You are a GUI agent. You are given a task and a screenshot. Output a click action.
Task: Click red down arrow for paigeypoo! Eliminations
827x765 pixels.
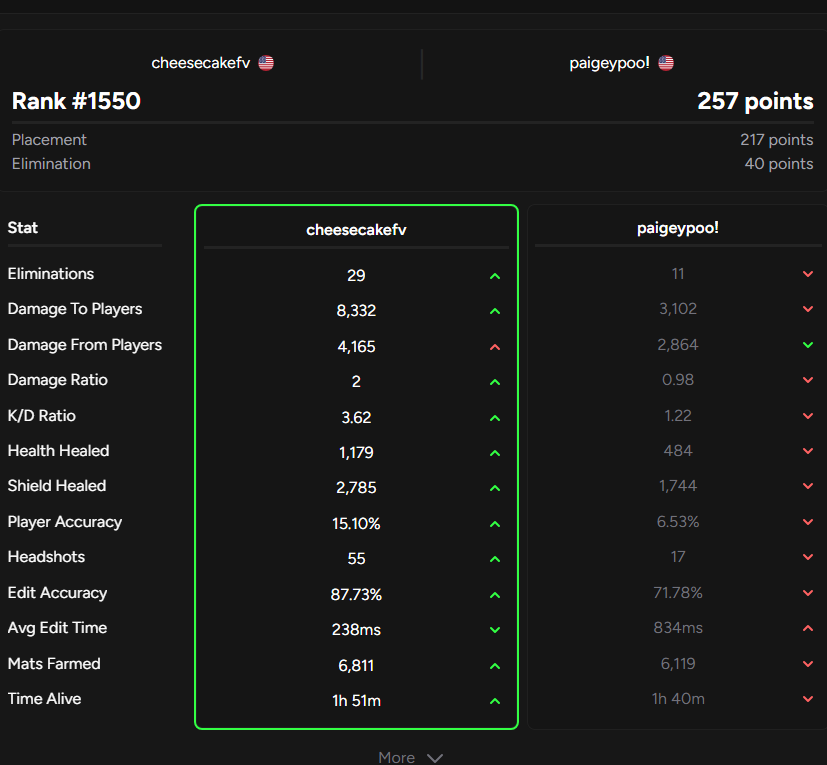click(807, 274)
